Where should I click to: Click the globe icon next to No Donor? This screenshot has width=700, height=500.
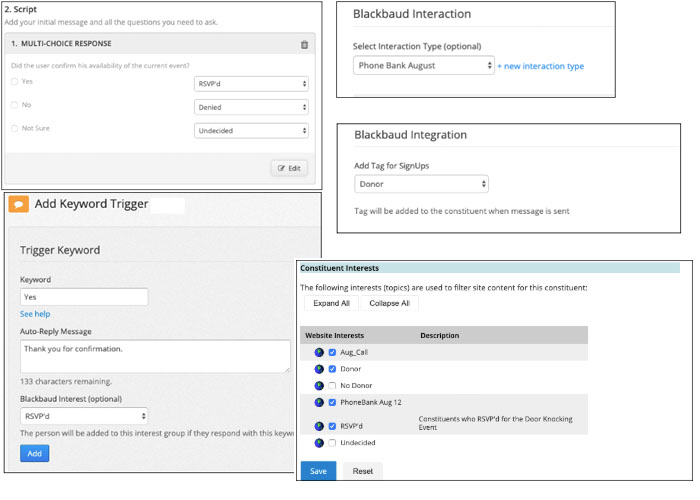click(319, 385)
